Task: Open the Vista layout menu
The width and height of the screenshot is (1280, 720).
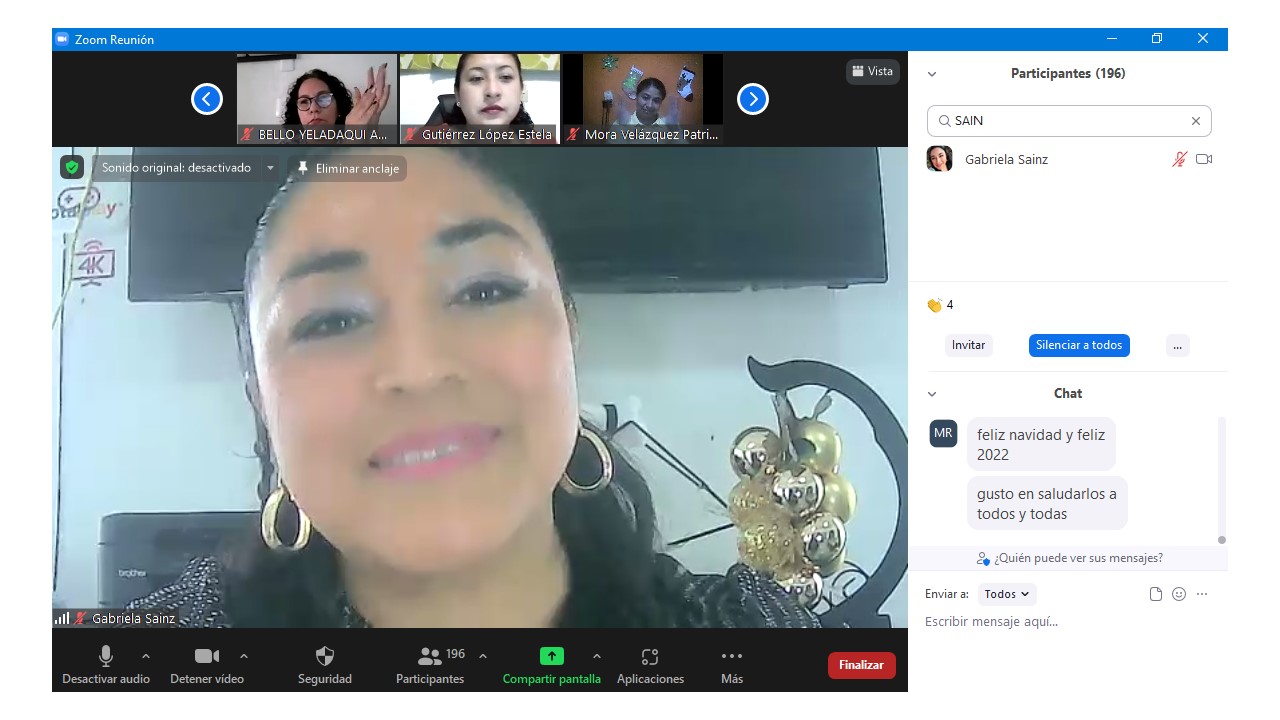Action: pyautogui.click(x=872, y=71)
